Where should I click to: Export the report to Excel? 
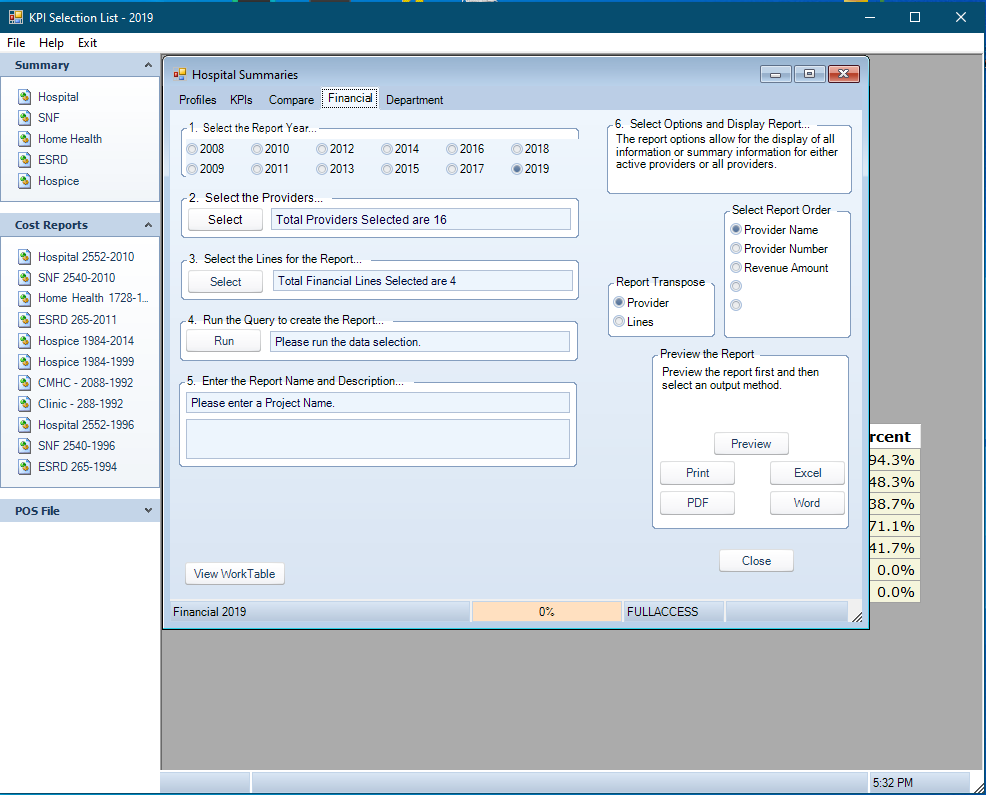click(807, 472)
